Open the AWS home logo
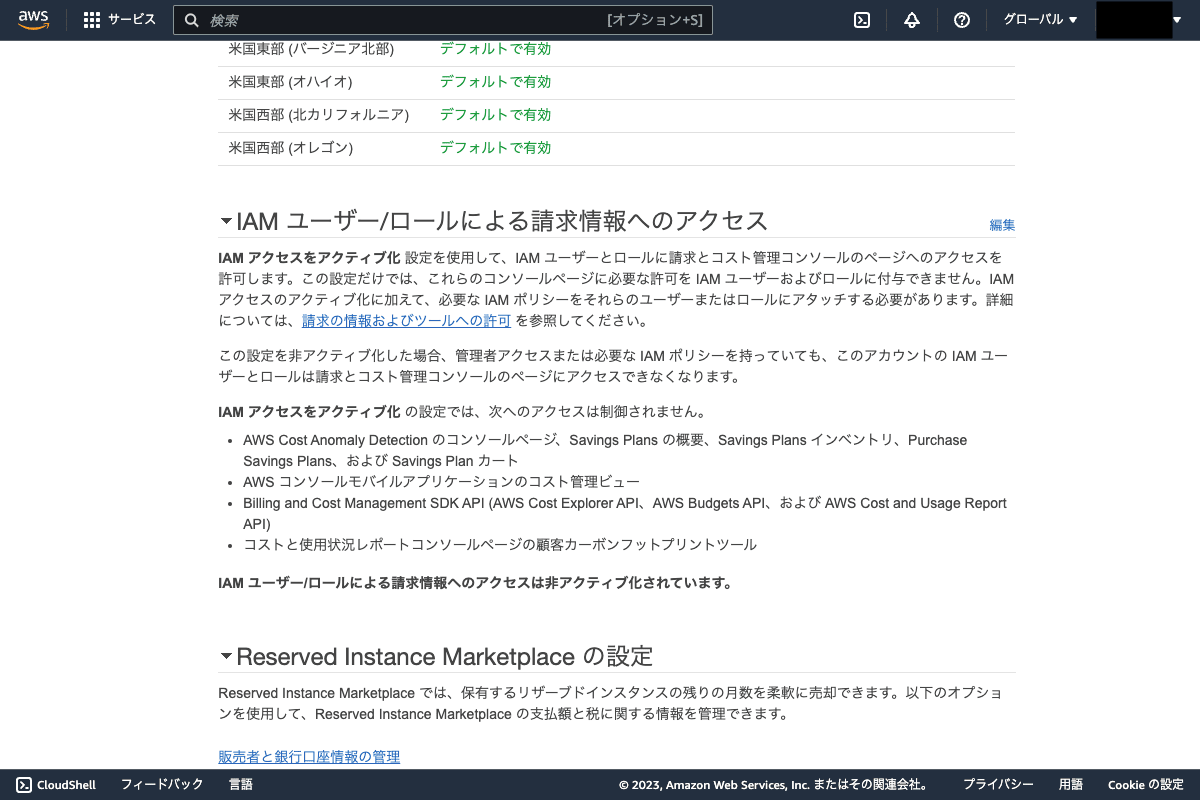This screenshot has width=1200, height=800. (x=33, y=20)
